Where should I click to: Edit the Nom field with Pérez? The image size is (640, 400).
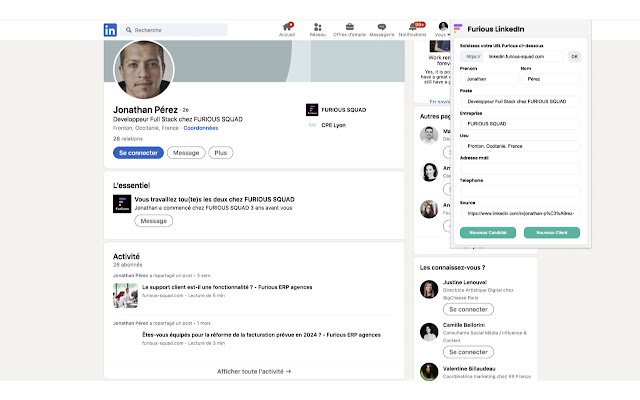pyautogui.click(x=551, y=79)
